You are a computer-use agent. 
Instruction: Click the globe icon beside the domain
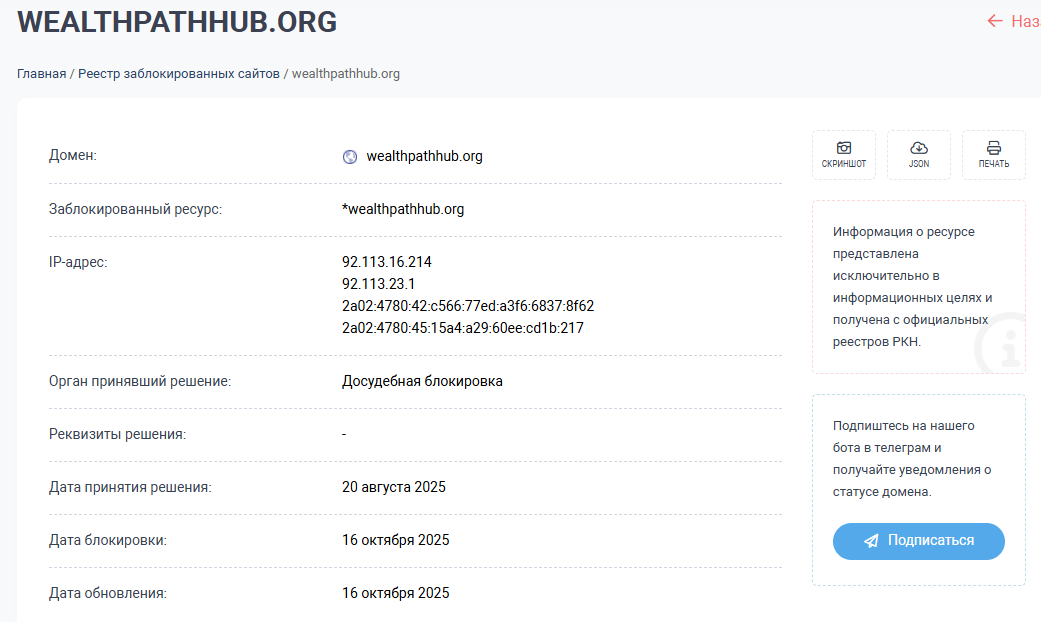[350, 157]
